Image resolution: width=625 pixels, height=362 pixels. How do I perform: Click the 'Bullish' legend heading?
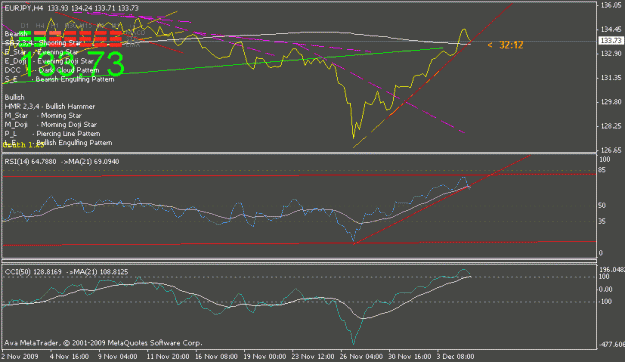click(14, 97)
